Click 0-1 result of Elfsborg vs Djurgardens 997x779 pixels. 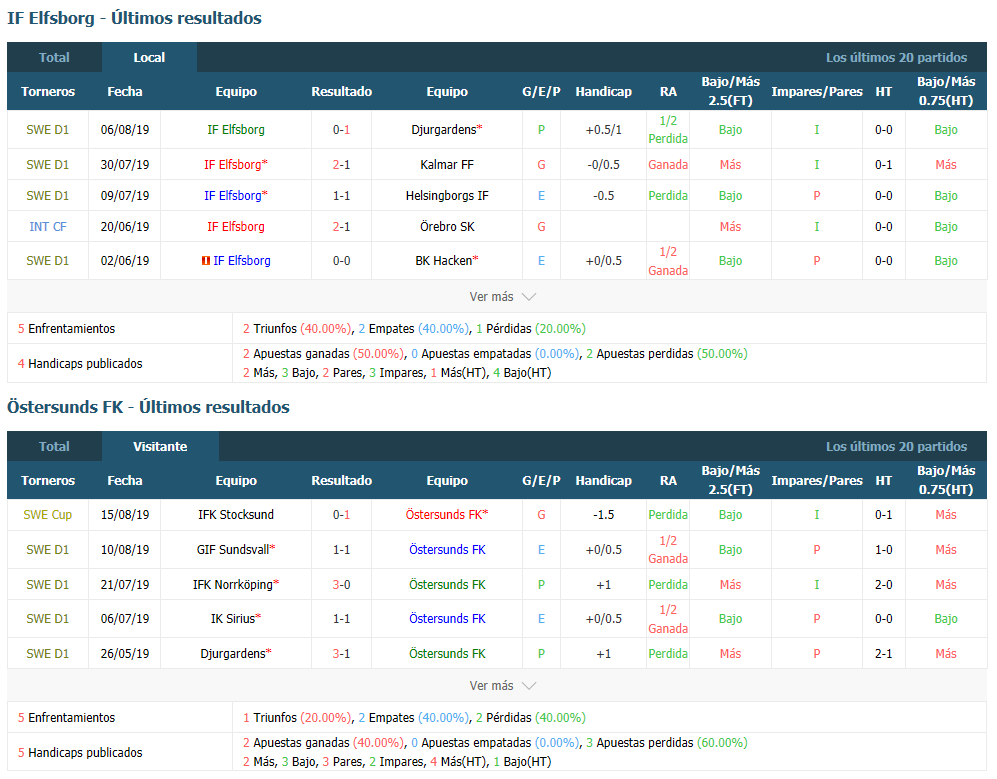point(341,130)
